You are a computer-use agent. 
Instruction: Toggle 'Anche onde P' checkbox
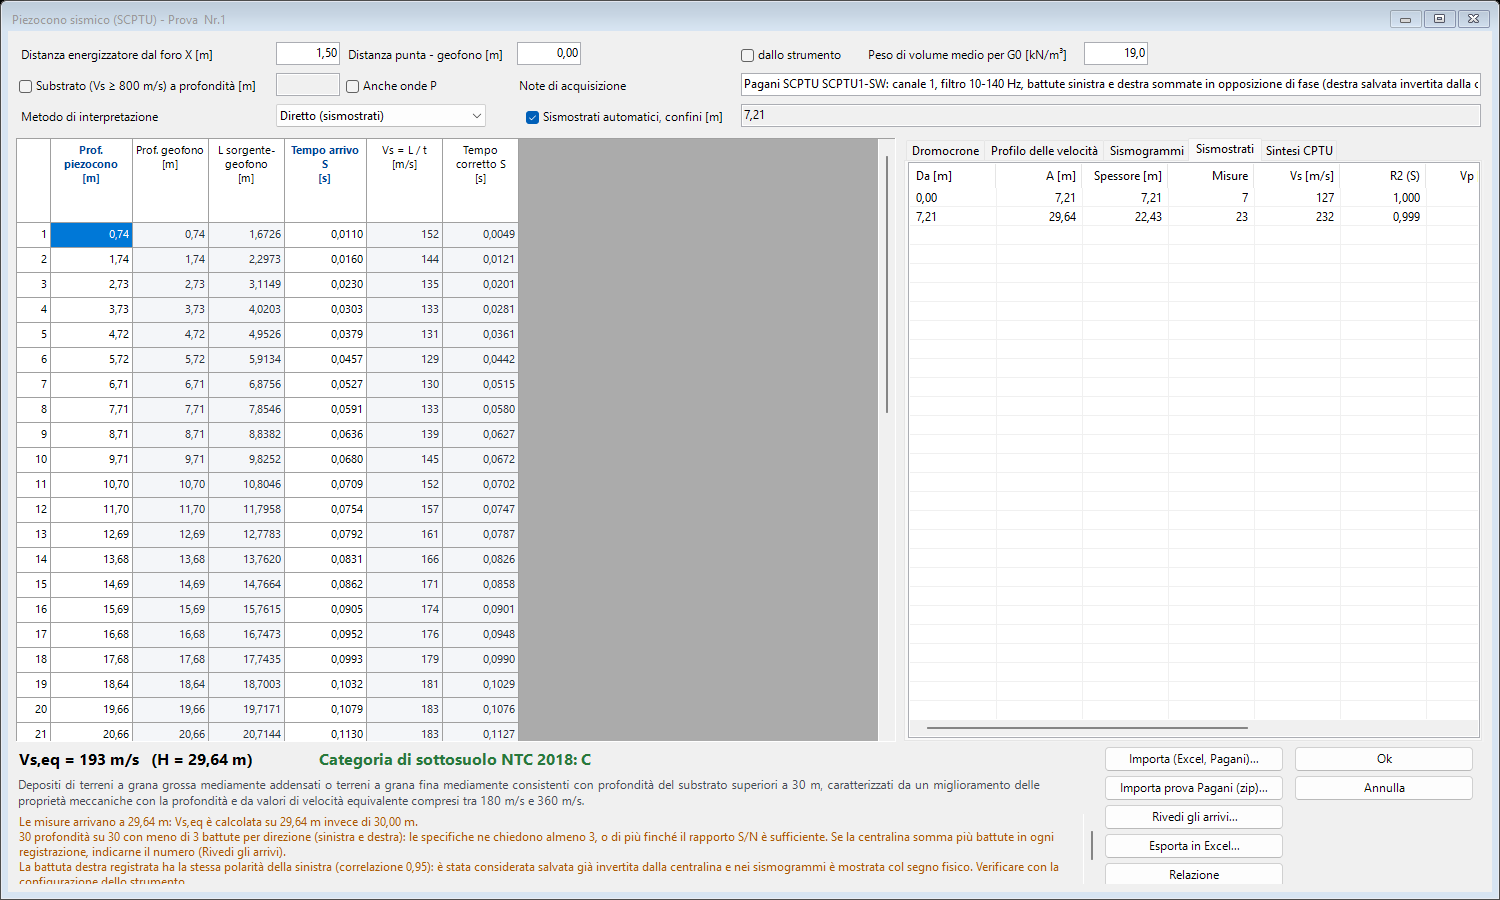(352, 86)
